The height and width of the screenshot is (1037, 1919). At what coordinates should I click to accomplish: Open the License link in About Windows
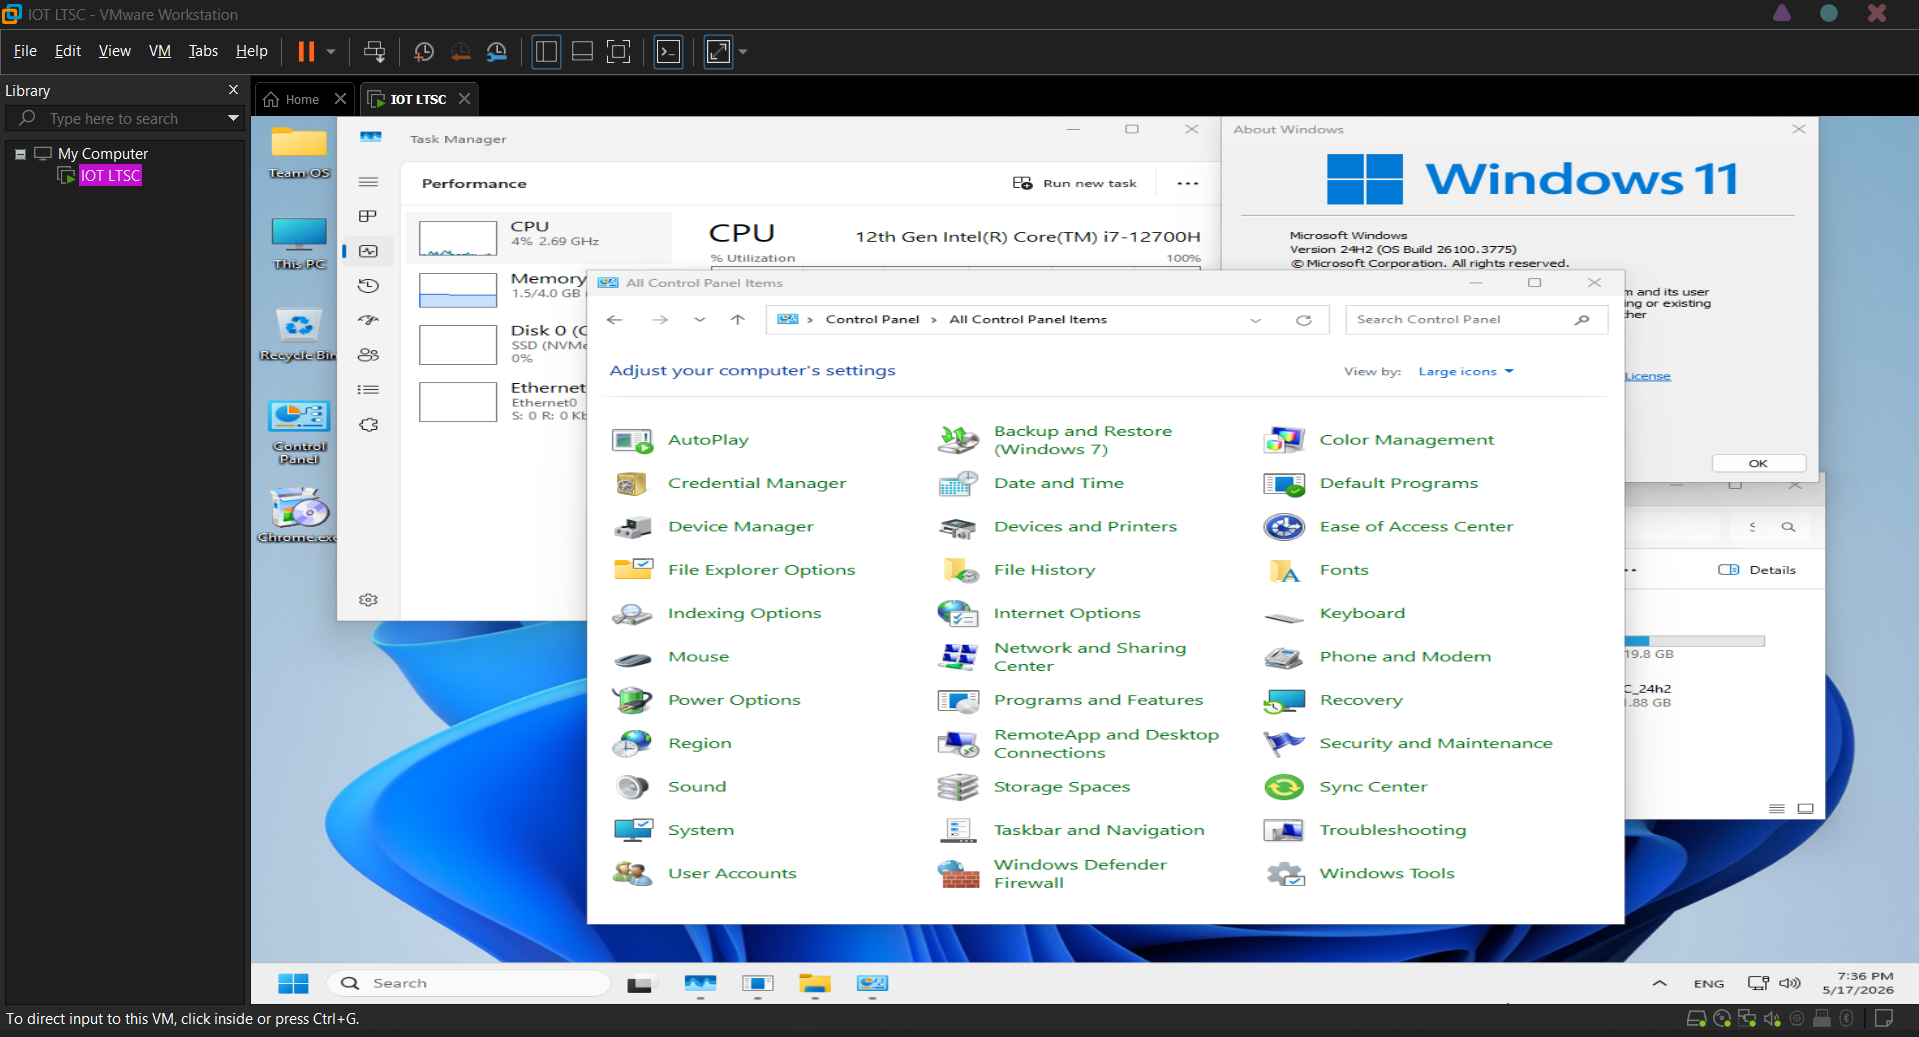point(1647,377)
